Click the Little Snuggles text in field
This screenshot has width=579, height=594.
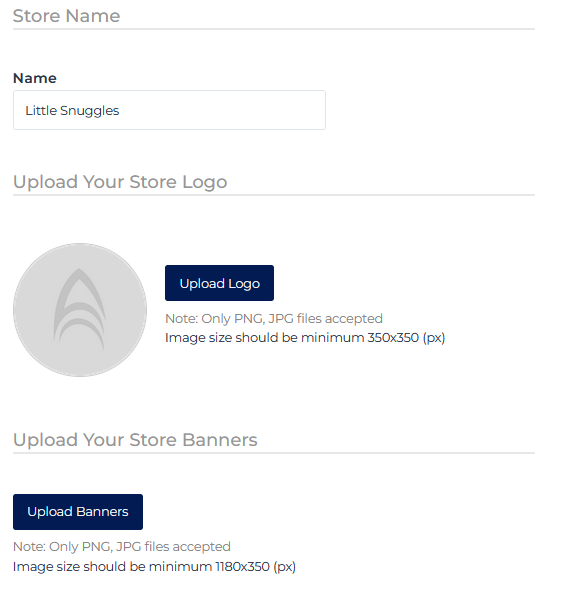72,111
